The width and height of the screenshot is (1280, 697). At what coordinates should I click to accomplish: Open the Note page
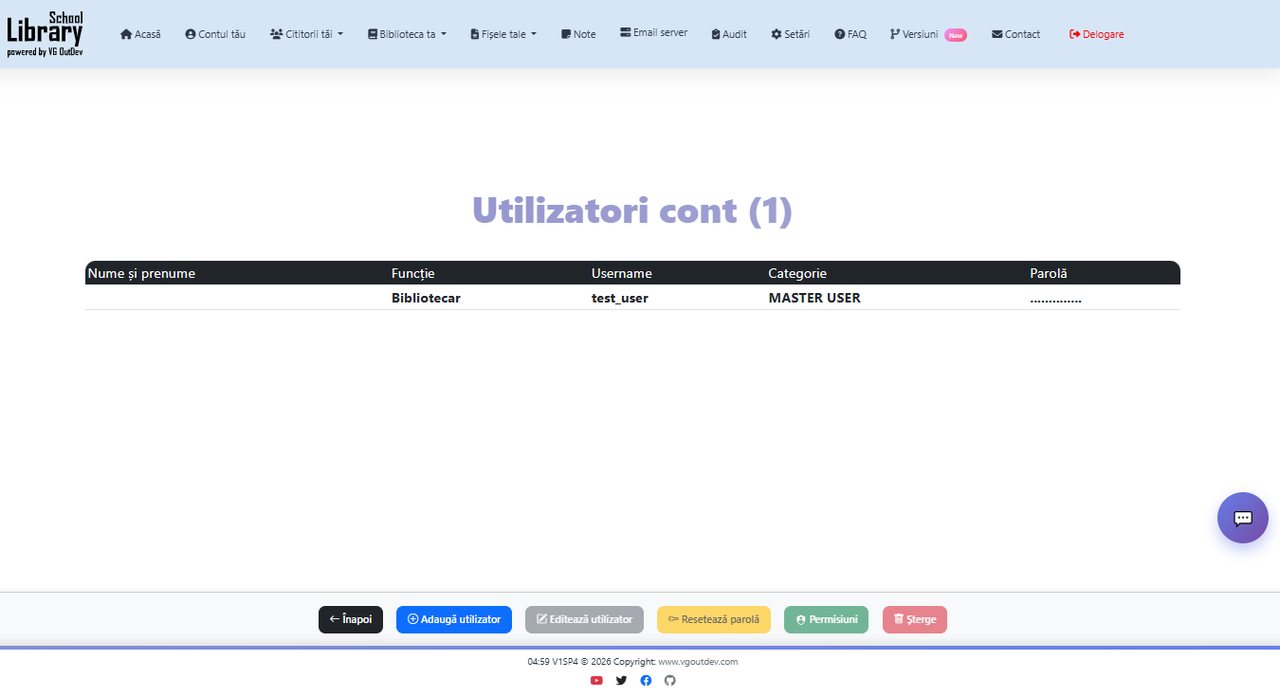click(x=578, y=34)
